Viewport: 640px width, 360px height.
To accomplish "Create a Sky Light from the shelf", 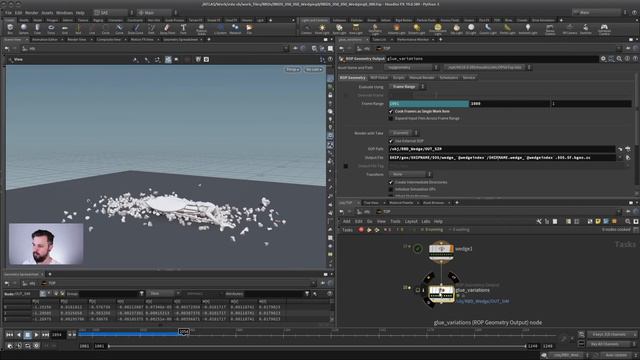I will [456, 29].
